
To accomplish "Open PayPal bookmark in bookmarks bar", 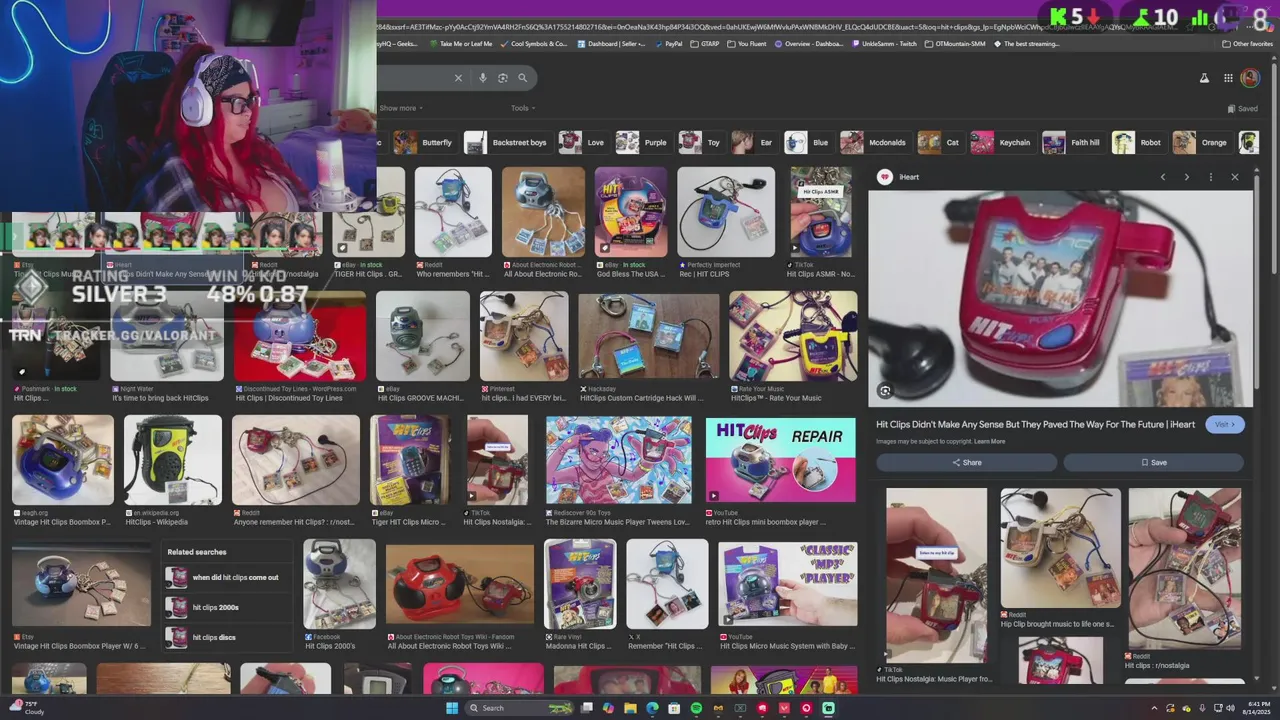I will click(x=668, y=44).
